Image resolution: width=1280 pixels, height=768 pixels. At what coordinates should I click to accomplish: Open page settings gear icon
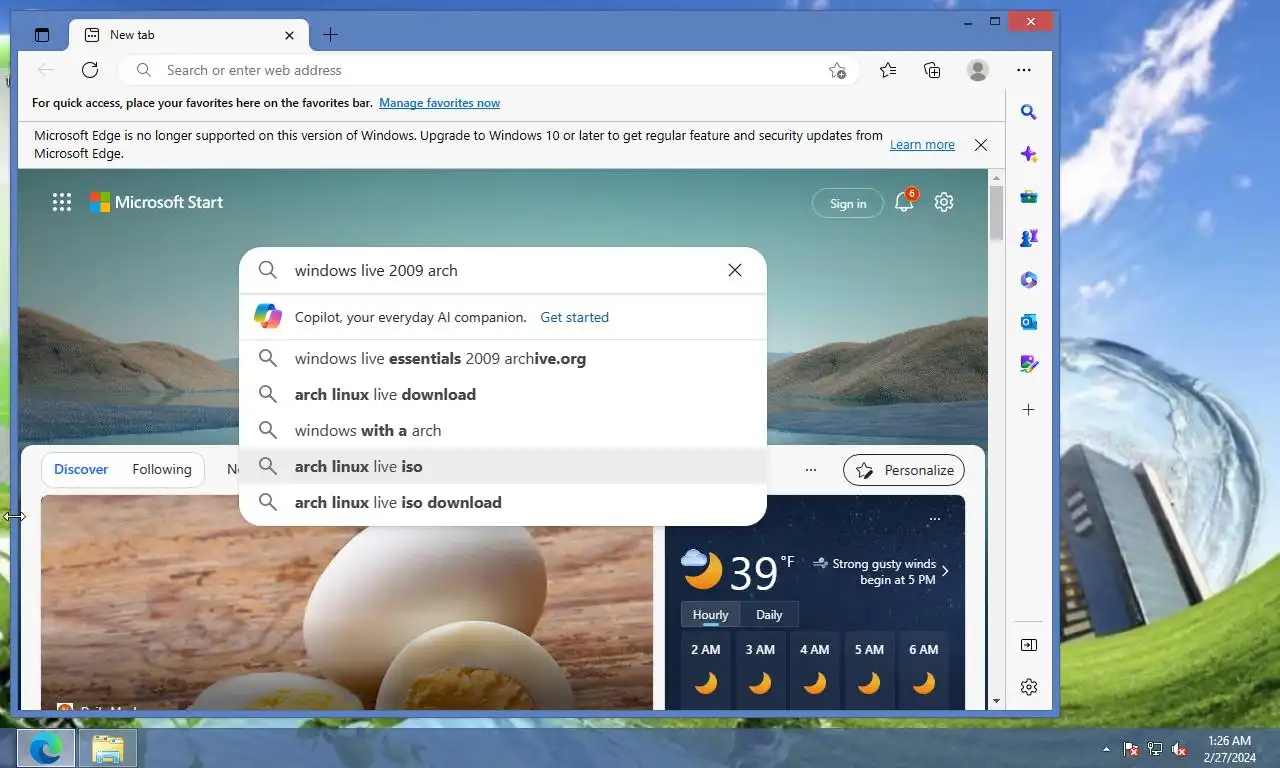pos(944,202)
